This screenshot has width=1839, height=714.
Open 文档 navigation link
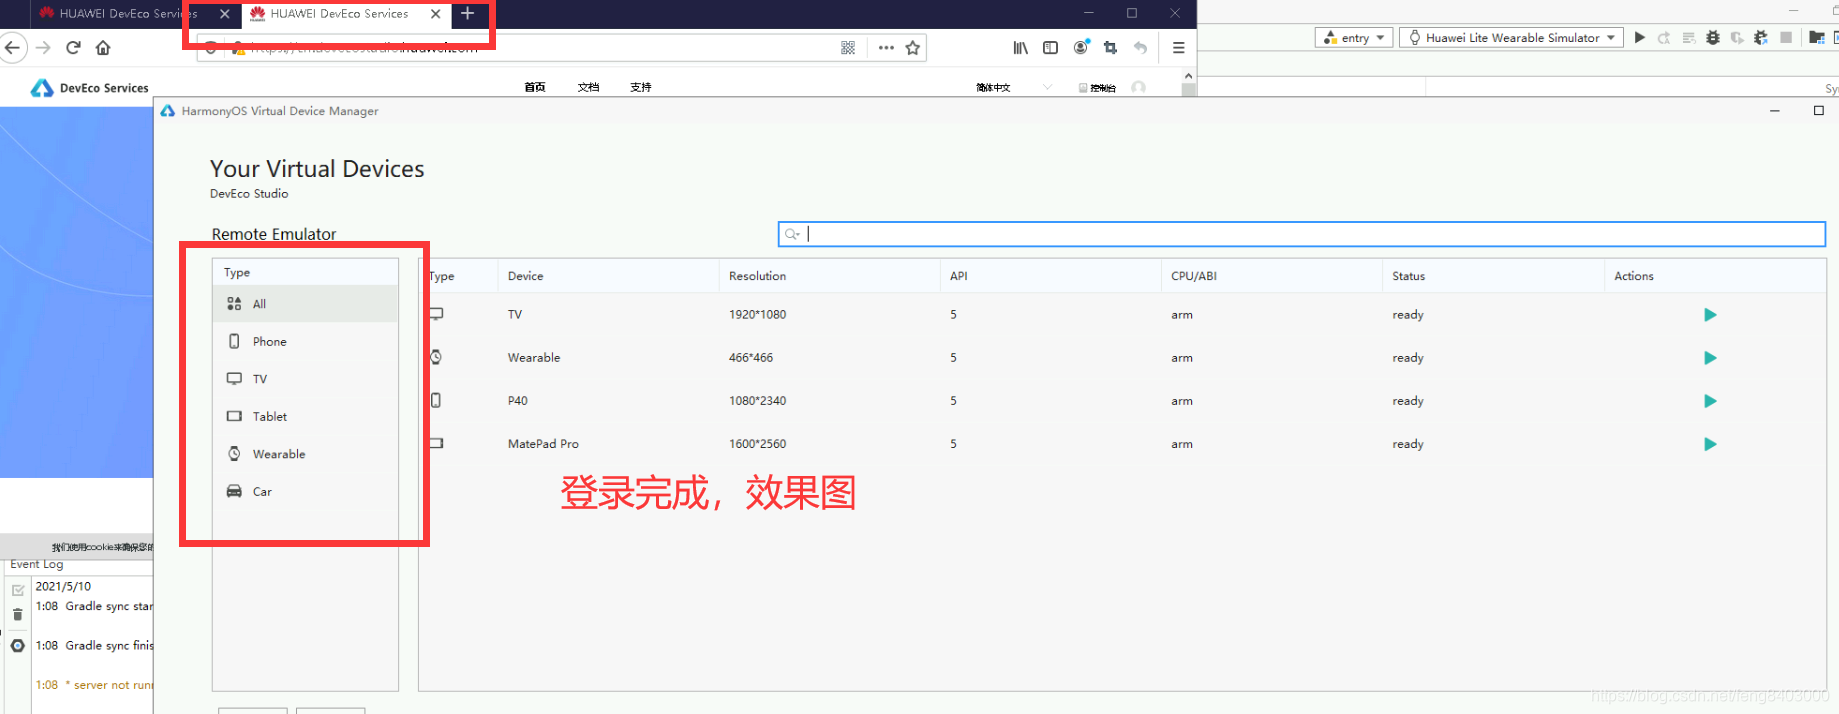click(x=588, y=87)
